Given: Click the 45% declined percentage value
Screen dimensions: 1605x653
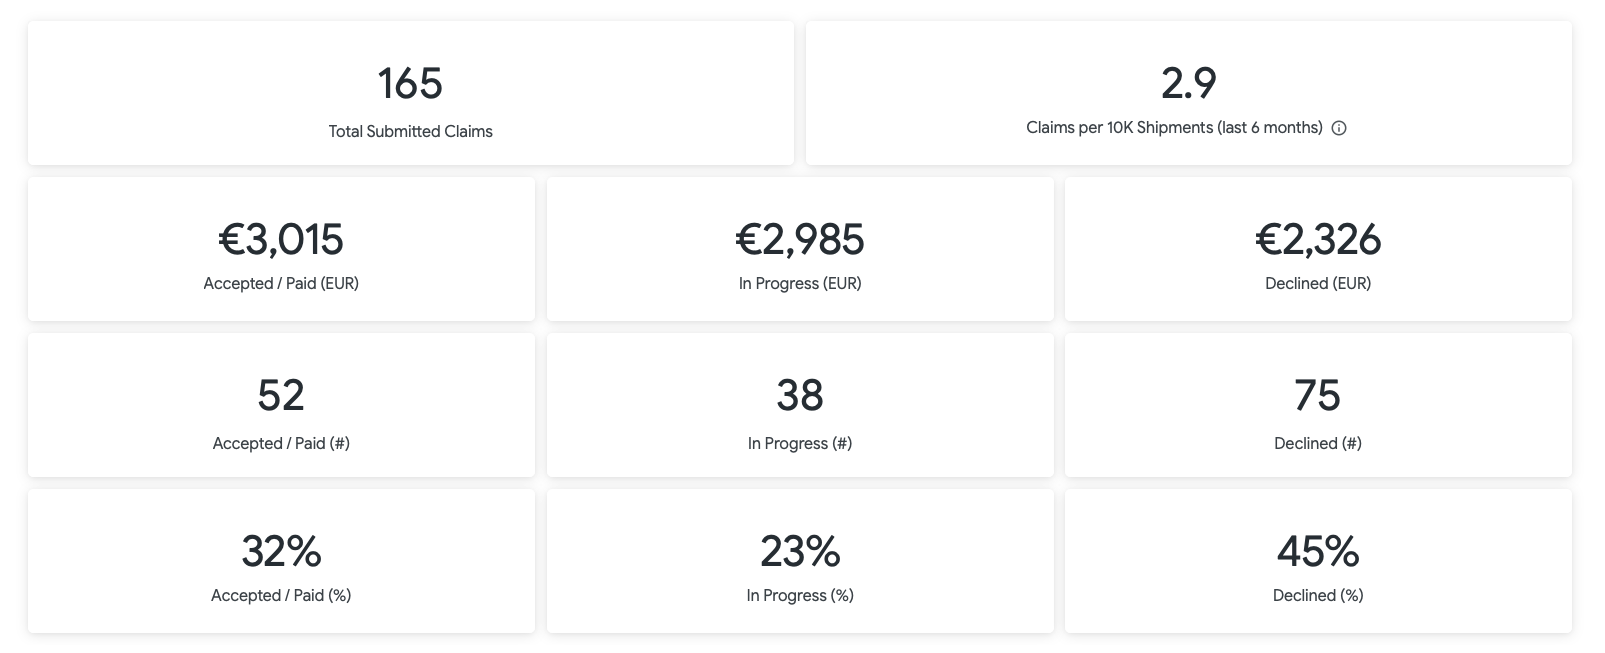Looking at the screenshot, I should [x=1318, y=551].
